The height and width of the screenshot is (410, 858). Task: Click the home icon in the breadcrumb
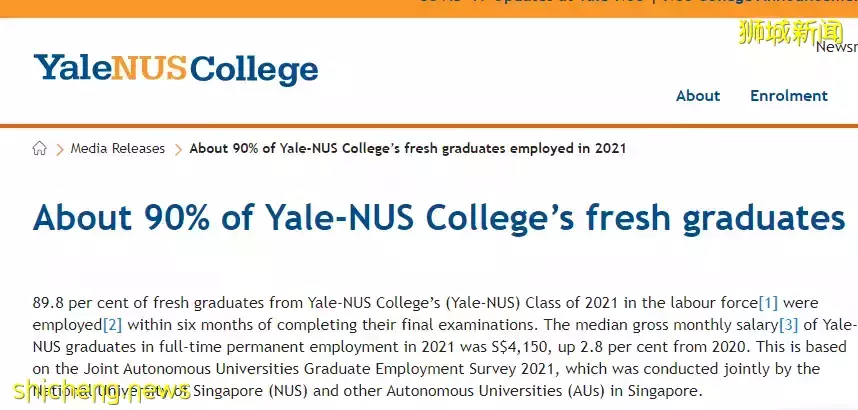pos(40,148)
